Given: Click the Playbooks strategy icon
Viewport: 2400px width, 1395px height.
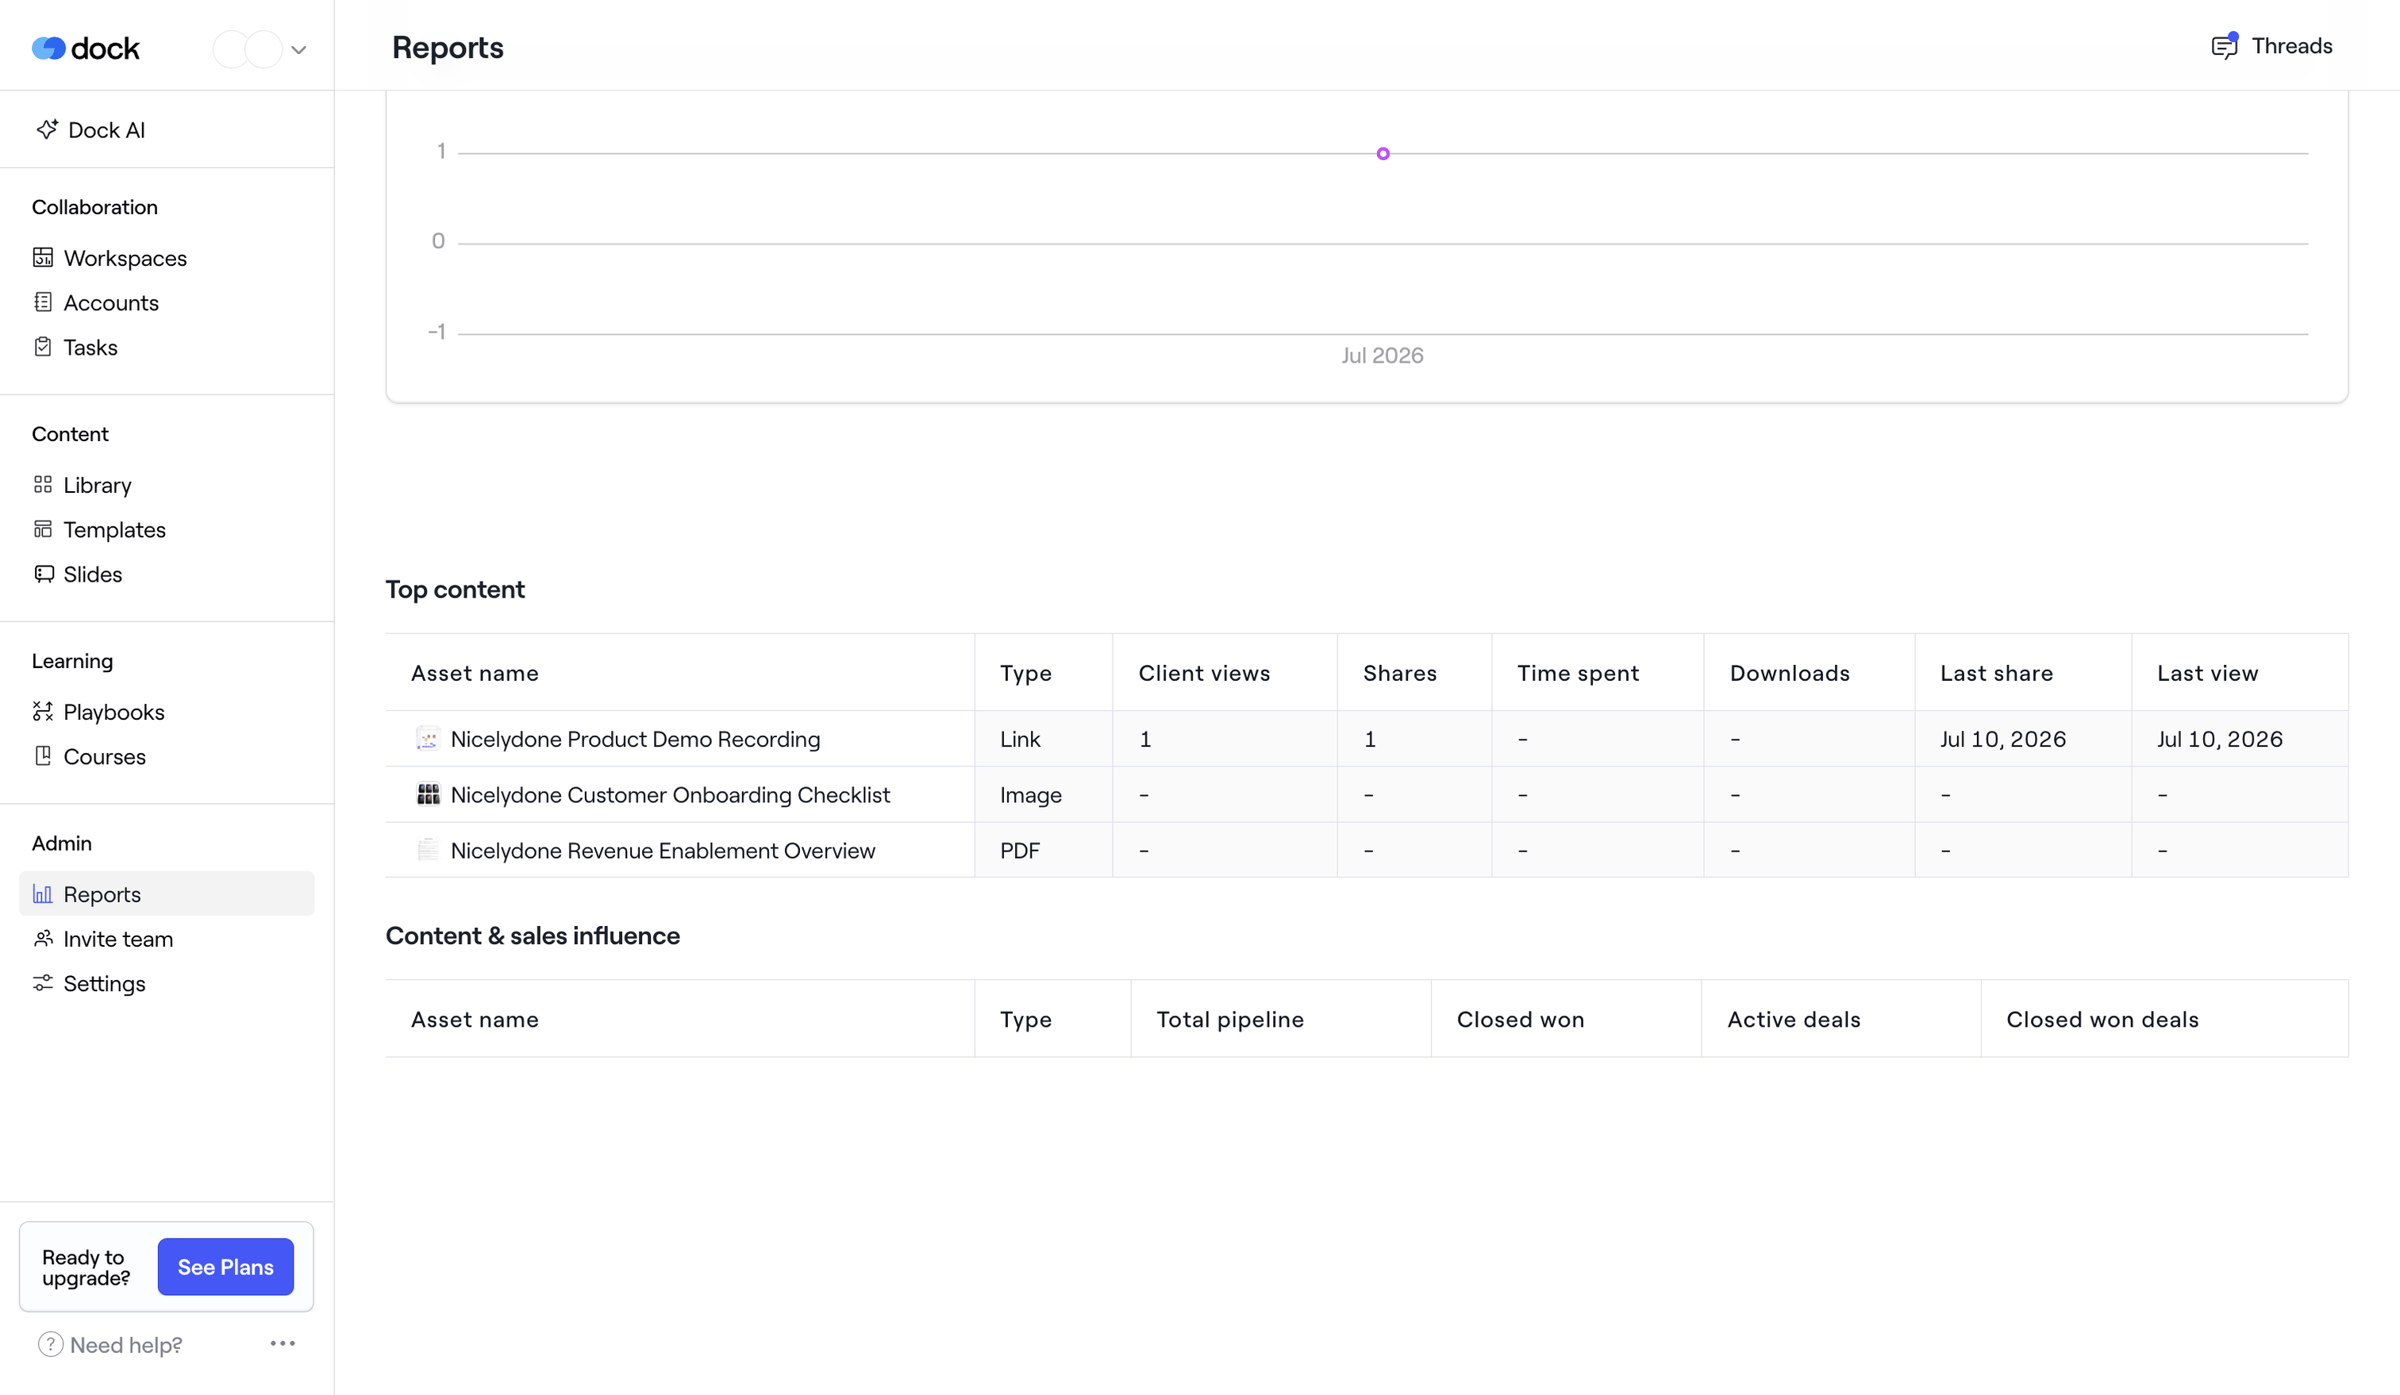Looking at the screenshot, I should 43,711.
